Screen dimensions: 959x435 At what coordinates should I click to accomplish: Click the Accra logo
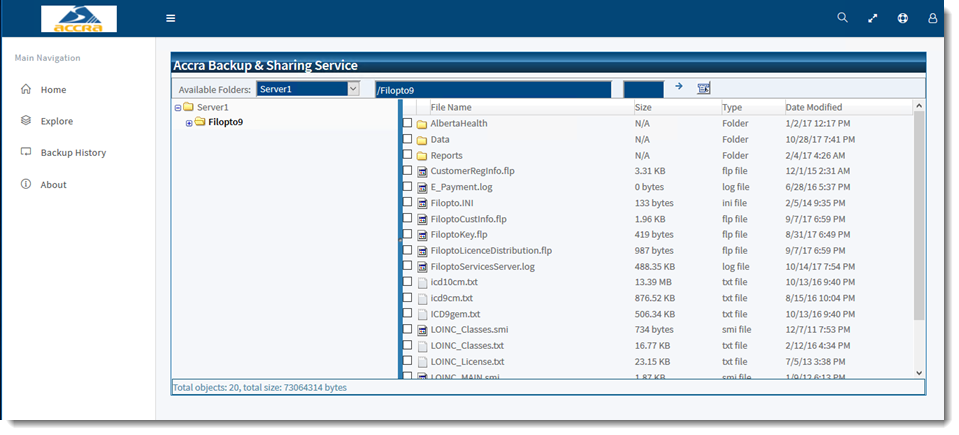[x=78, y=18]
